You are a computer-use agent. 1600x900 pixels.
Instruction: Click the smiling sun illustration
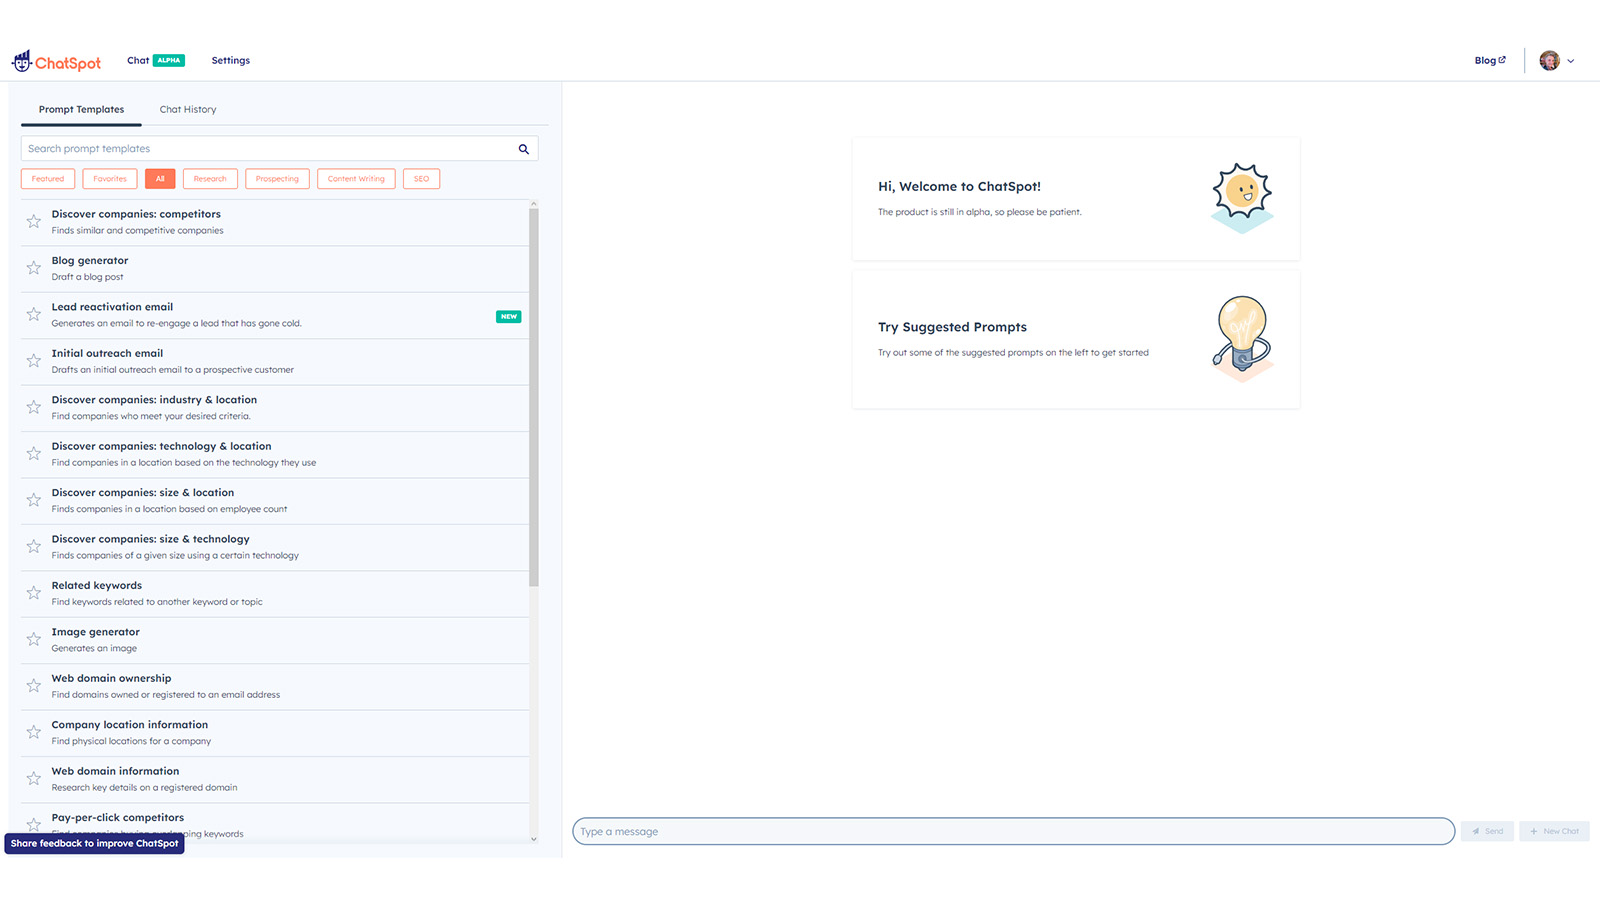1242,197
